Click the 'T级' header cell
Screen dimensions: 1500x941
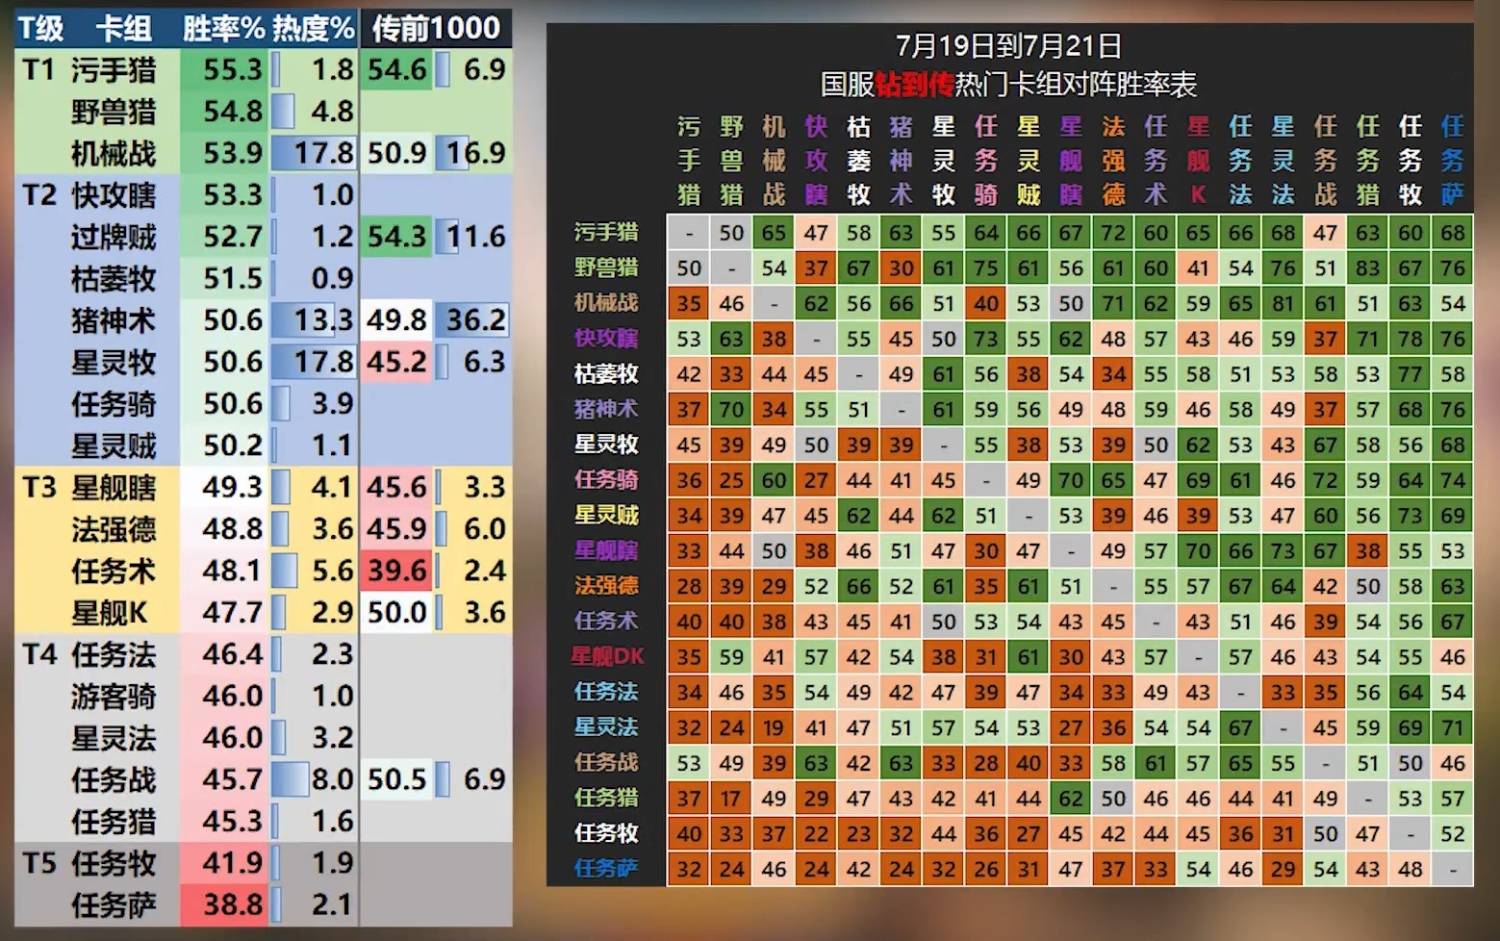(x=41, y=28)
